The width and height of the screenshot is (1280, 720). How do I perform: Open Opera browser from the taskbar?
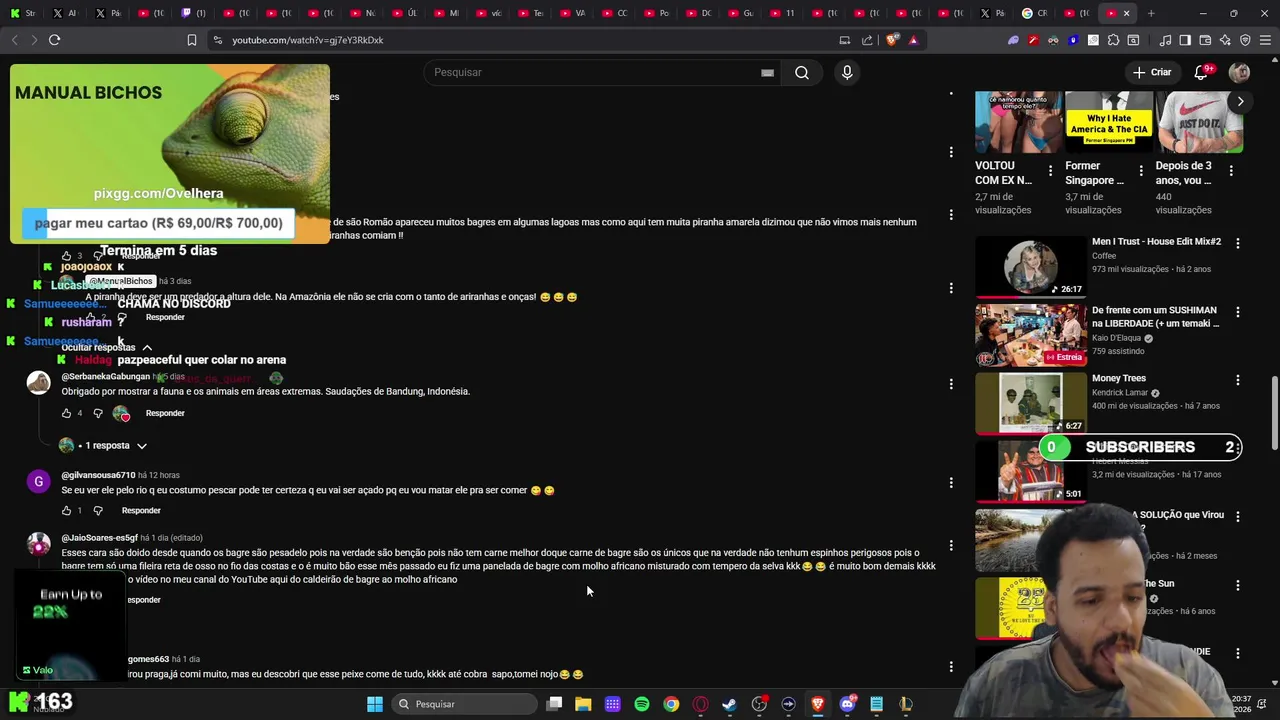pyautogui.click(x=700, y=704)
